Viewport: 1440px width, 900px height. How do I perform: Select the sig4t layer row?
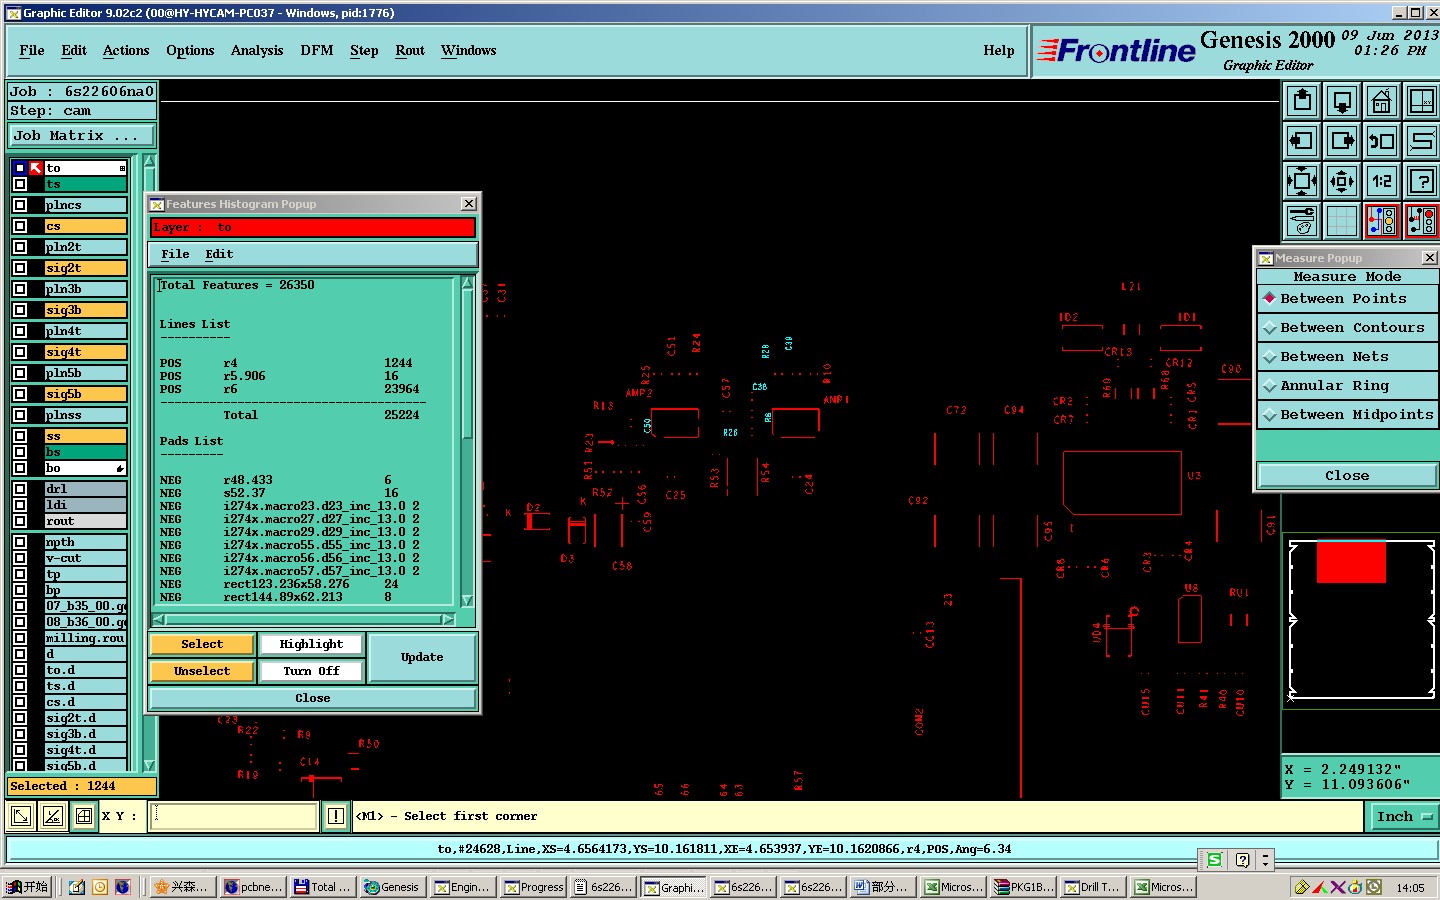coord(85,352)
